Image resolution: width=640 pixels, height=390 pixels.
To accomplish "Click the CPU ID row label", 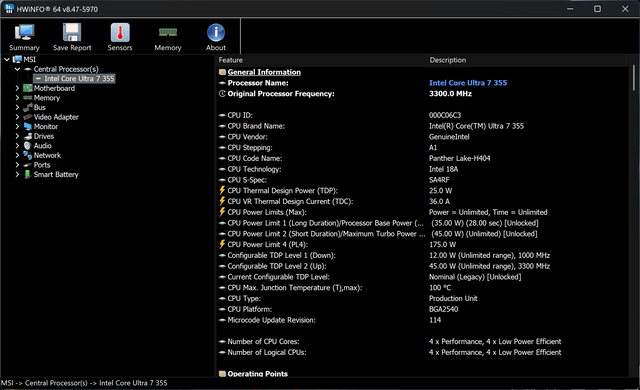I will coord(240,115).
